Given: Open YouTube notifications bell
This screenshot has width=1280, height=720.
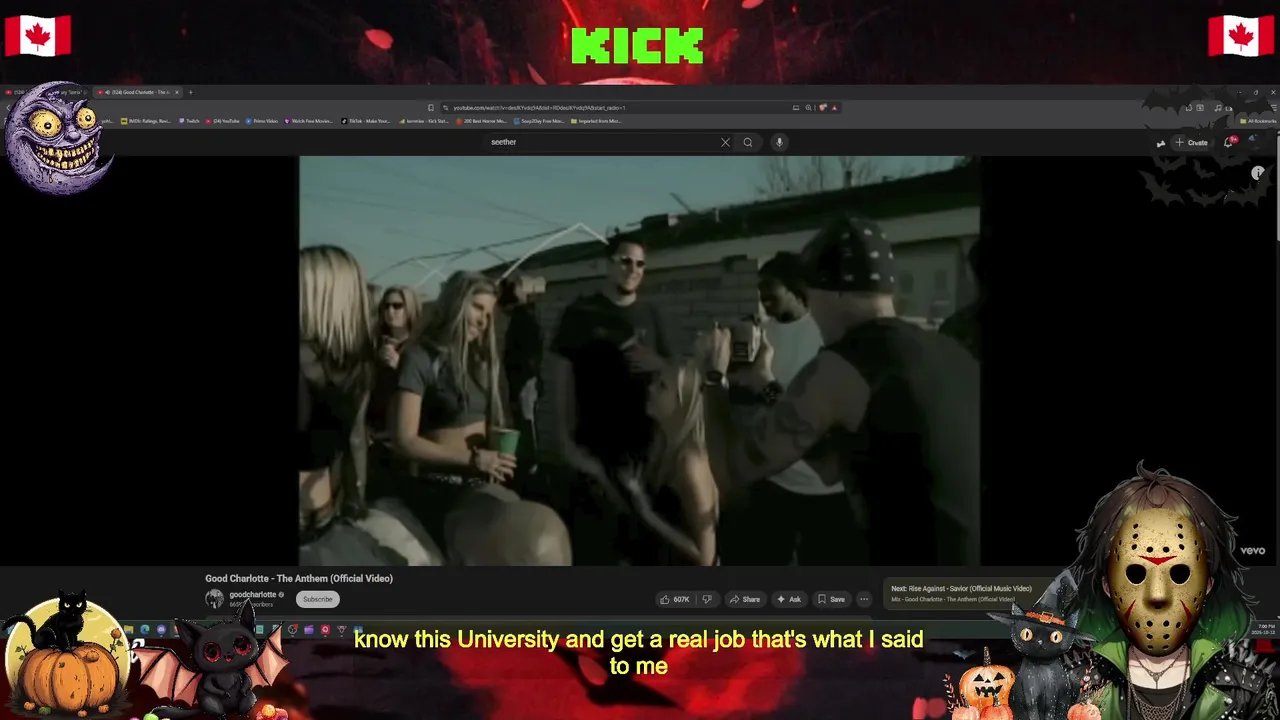Looking at the screenshot, I should tap(1229, 142).
